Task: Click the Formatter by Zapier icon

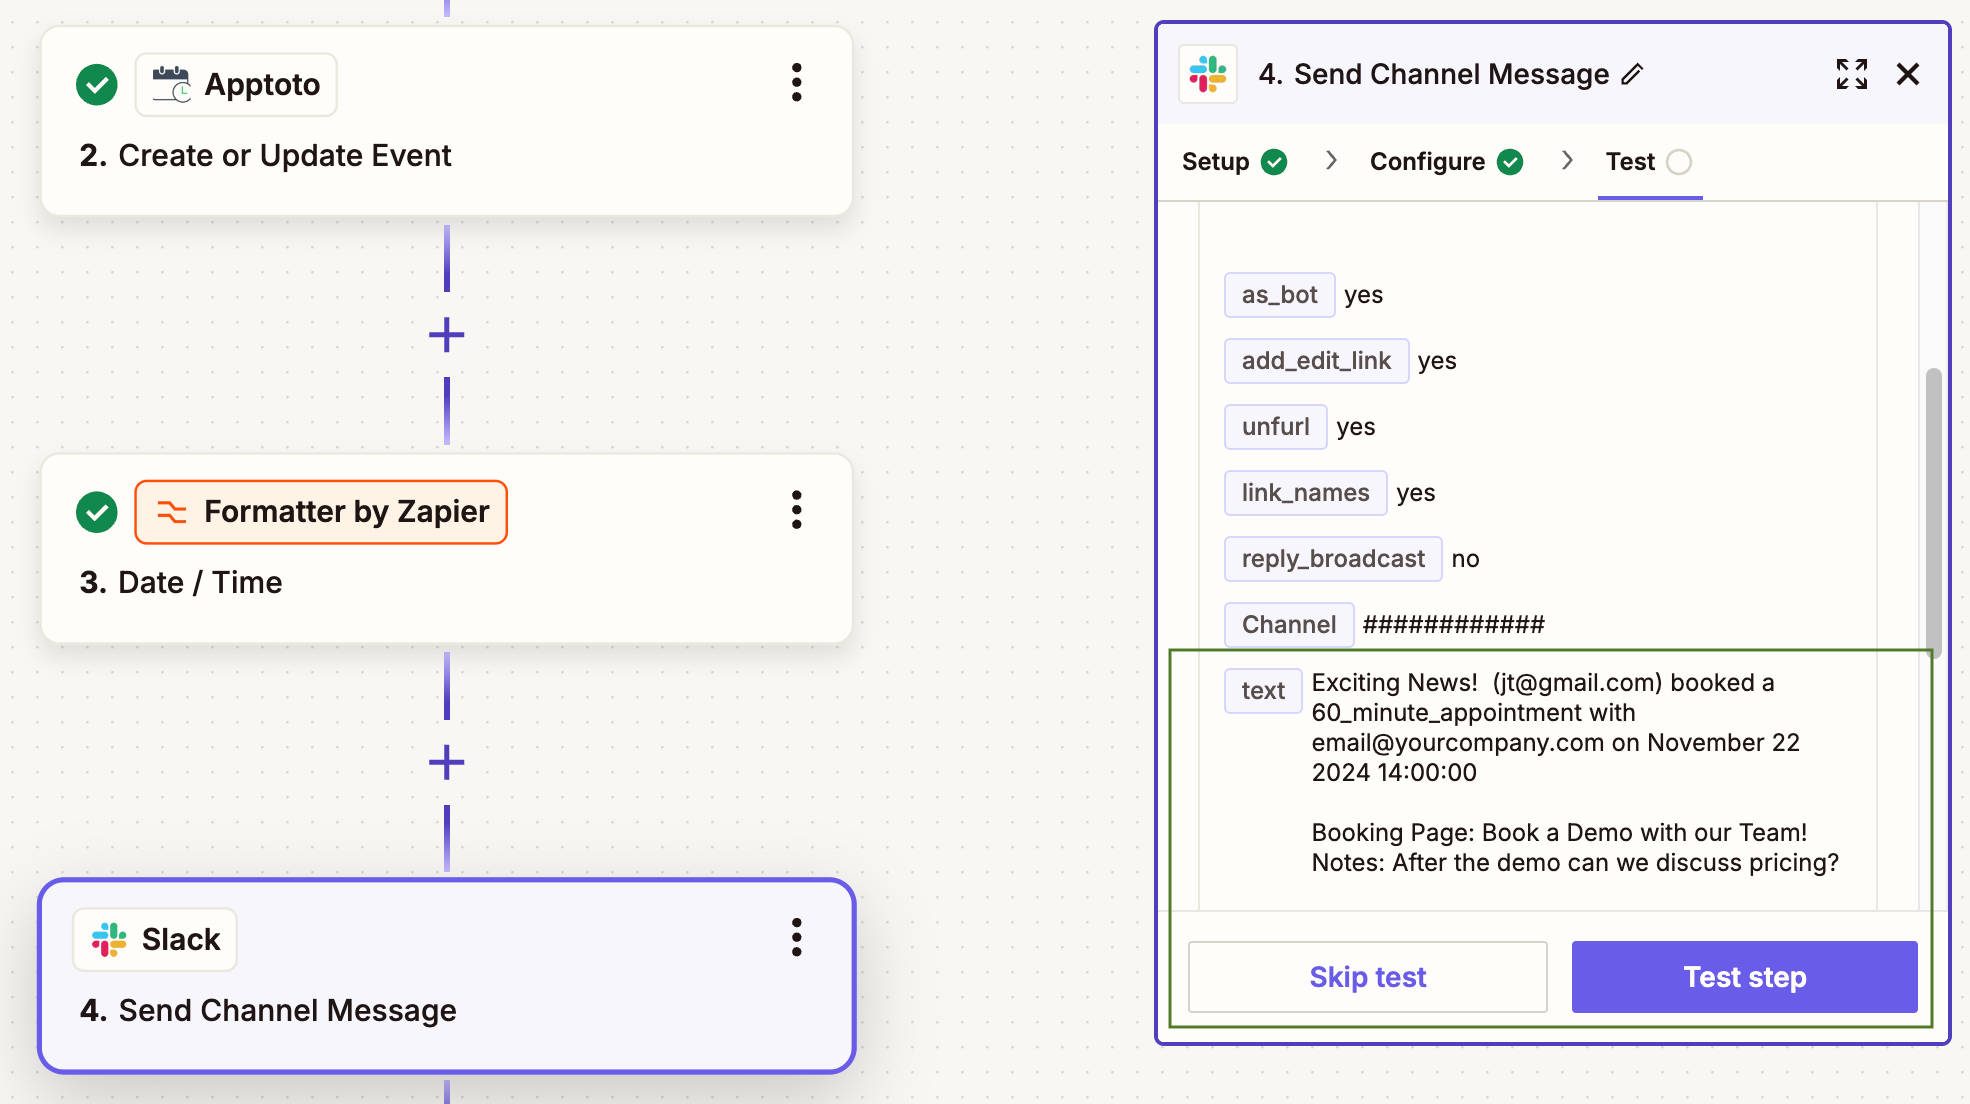Action: 172,512
